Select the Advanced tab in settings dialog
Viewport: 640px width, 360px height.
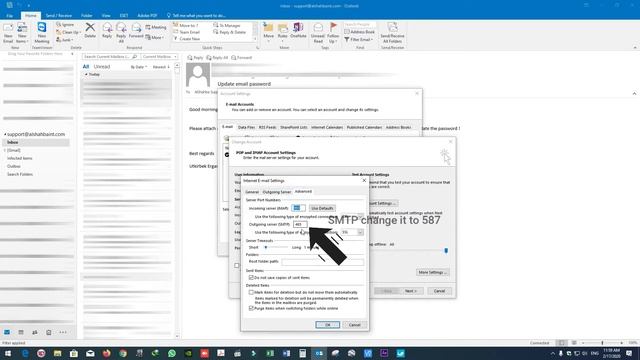(303, 191)
